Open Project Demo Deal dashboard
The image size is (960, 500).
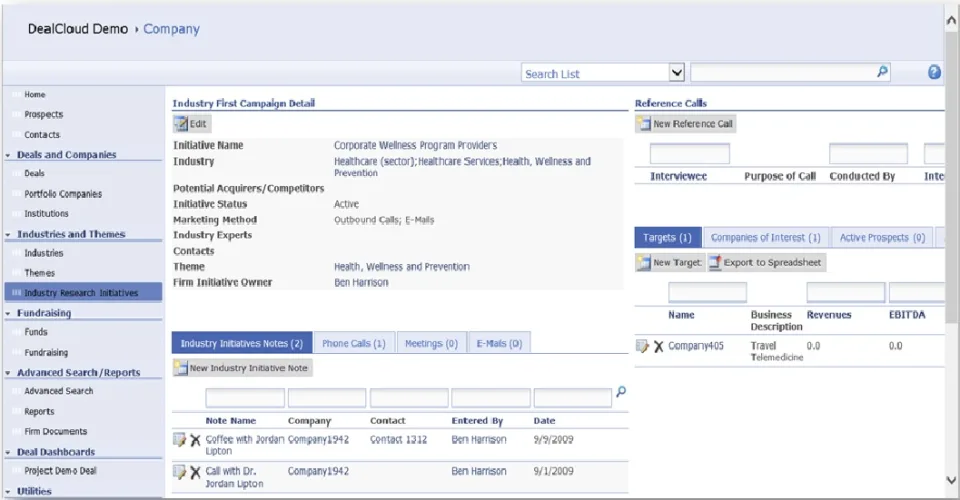(60, 471)
